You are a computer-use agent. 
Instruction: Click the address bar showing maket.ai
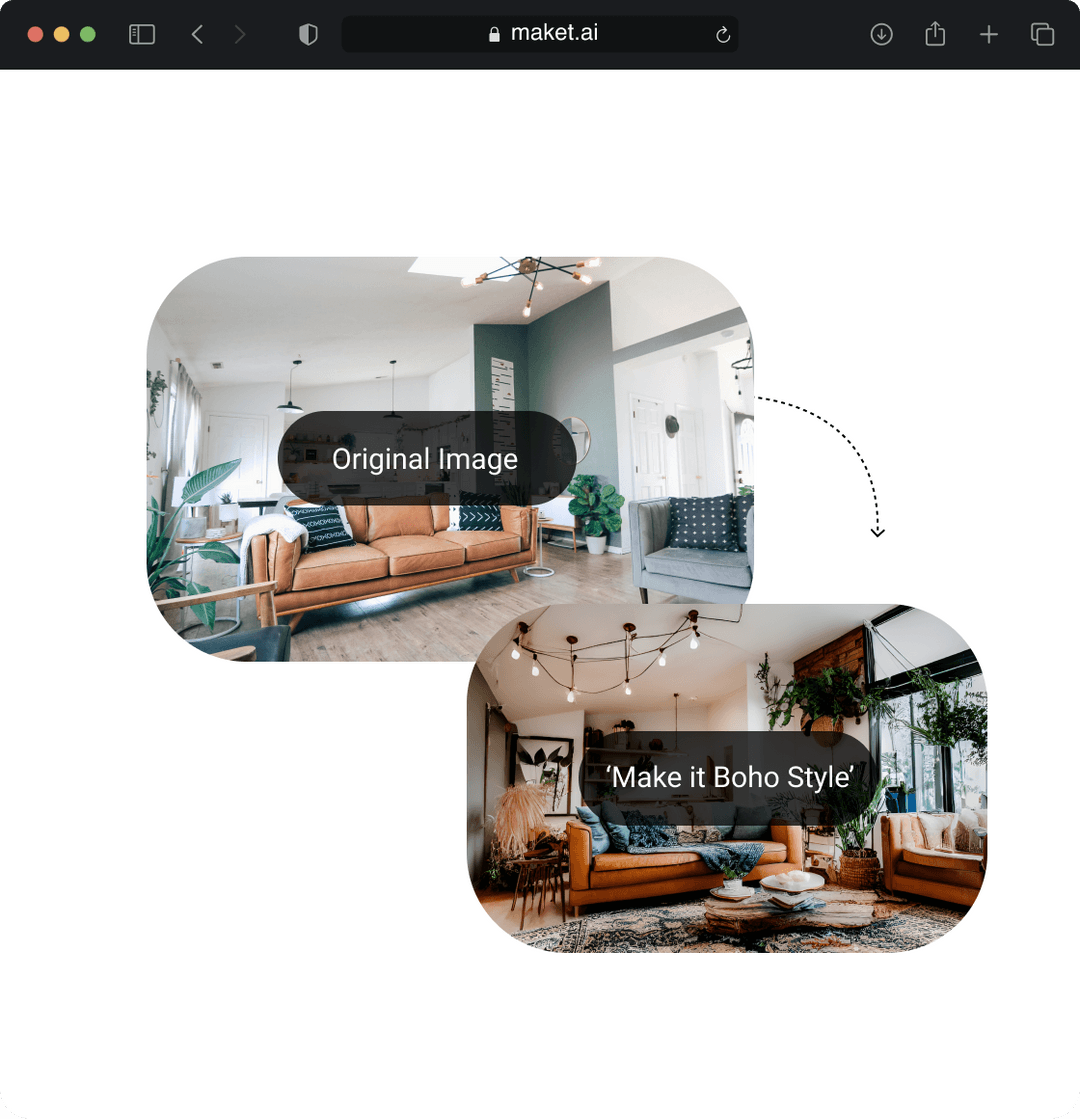540,33
